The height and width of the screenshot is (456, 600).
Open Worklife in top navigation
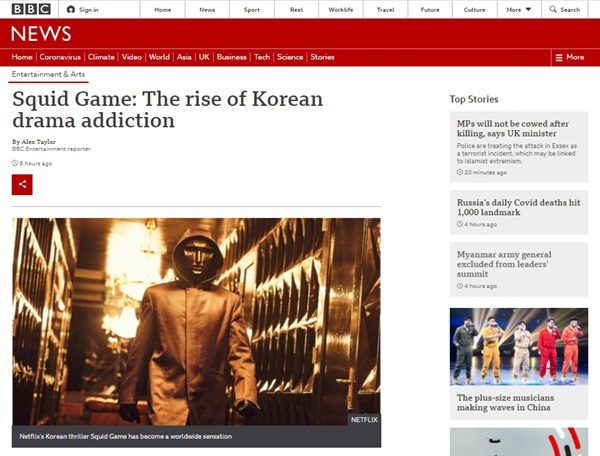pyautogui.click(x=341, y=10)
